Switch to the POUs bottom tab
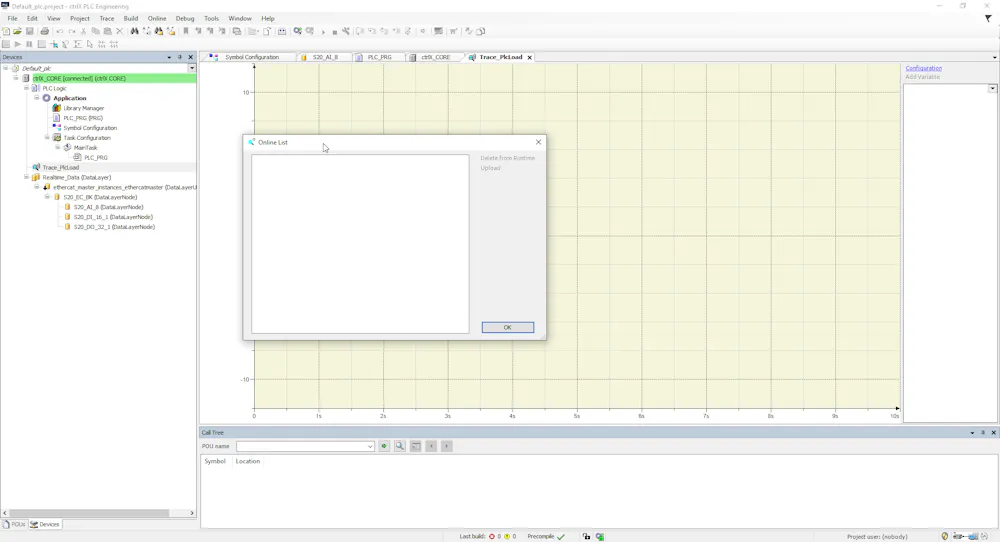 coord(14,524)
